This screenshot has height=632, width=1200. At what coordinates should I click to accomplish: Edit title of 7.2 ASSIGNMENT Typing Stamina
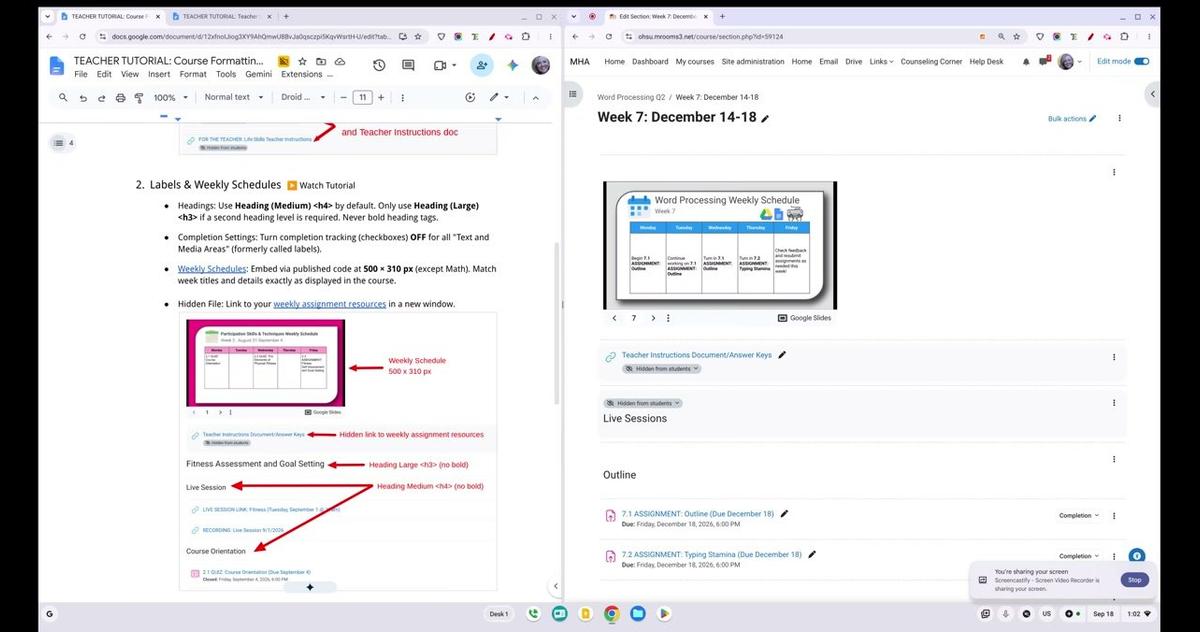[x=812, y=554]
